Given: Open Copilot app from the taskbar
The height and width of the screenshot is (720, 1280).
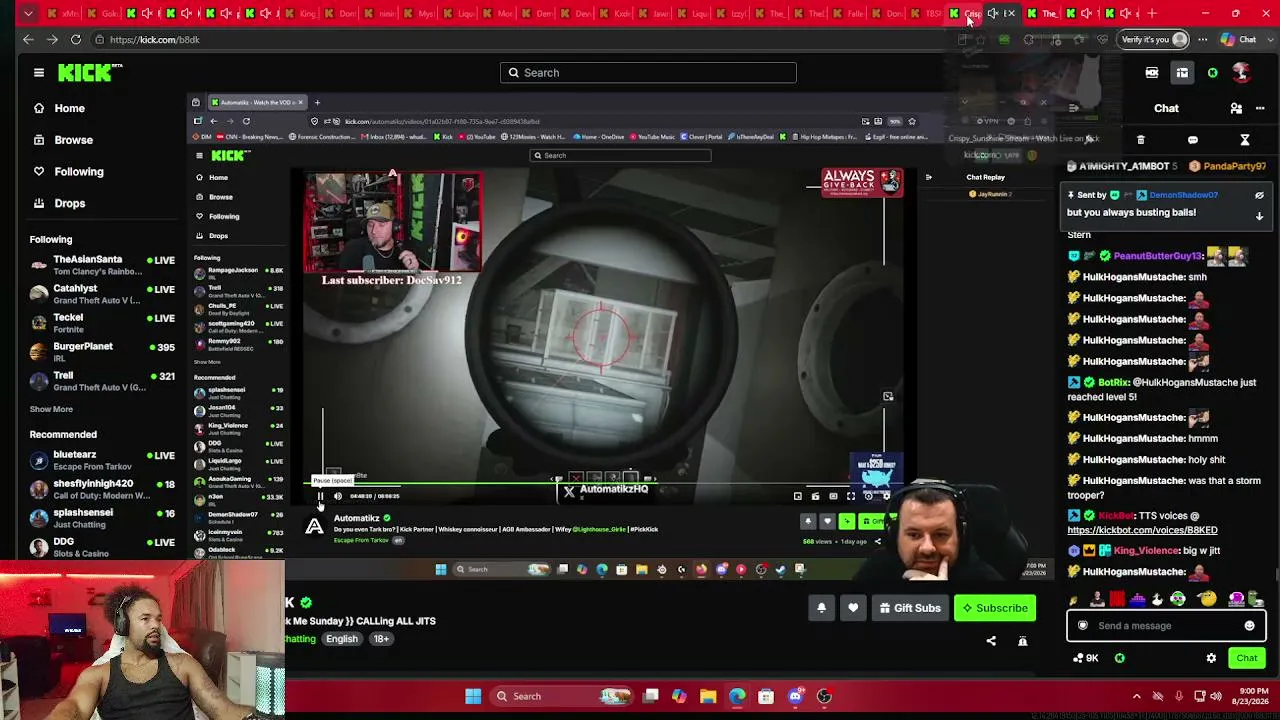Looking at the screenshot, I should [x=679, y=696].
